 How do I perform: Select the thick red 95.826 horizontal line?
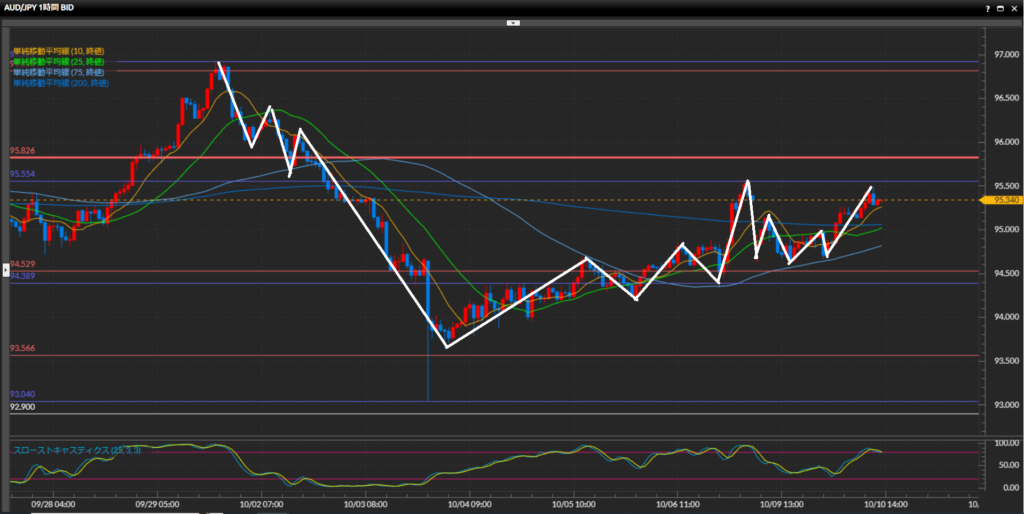point(500,158)
